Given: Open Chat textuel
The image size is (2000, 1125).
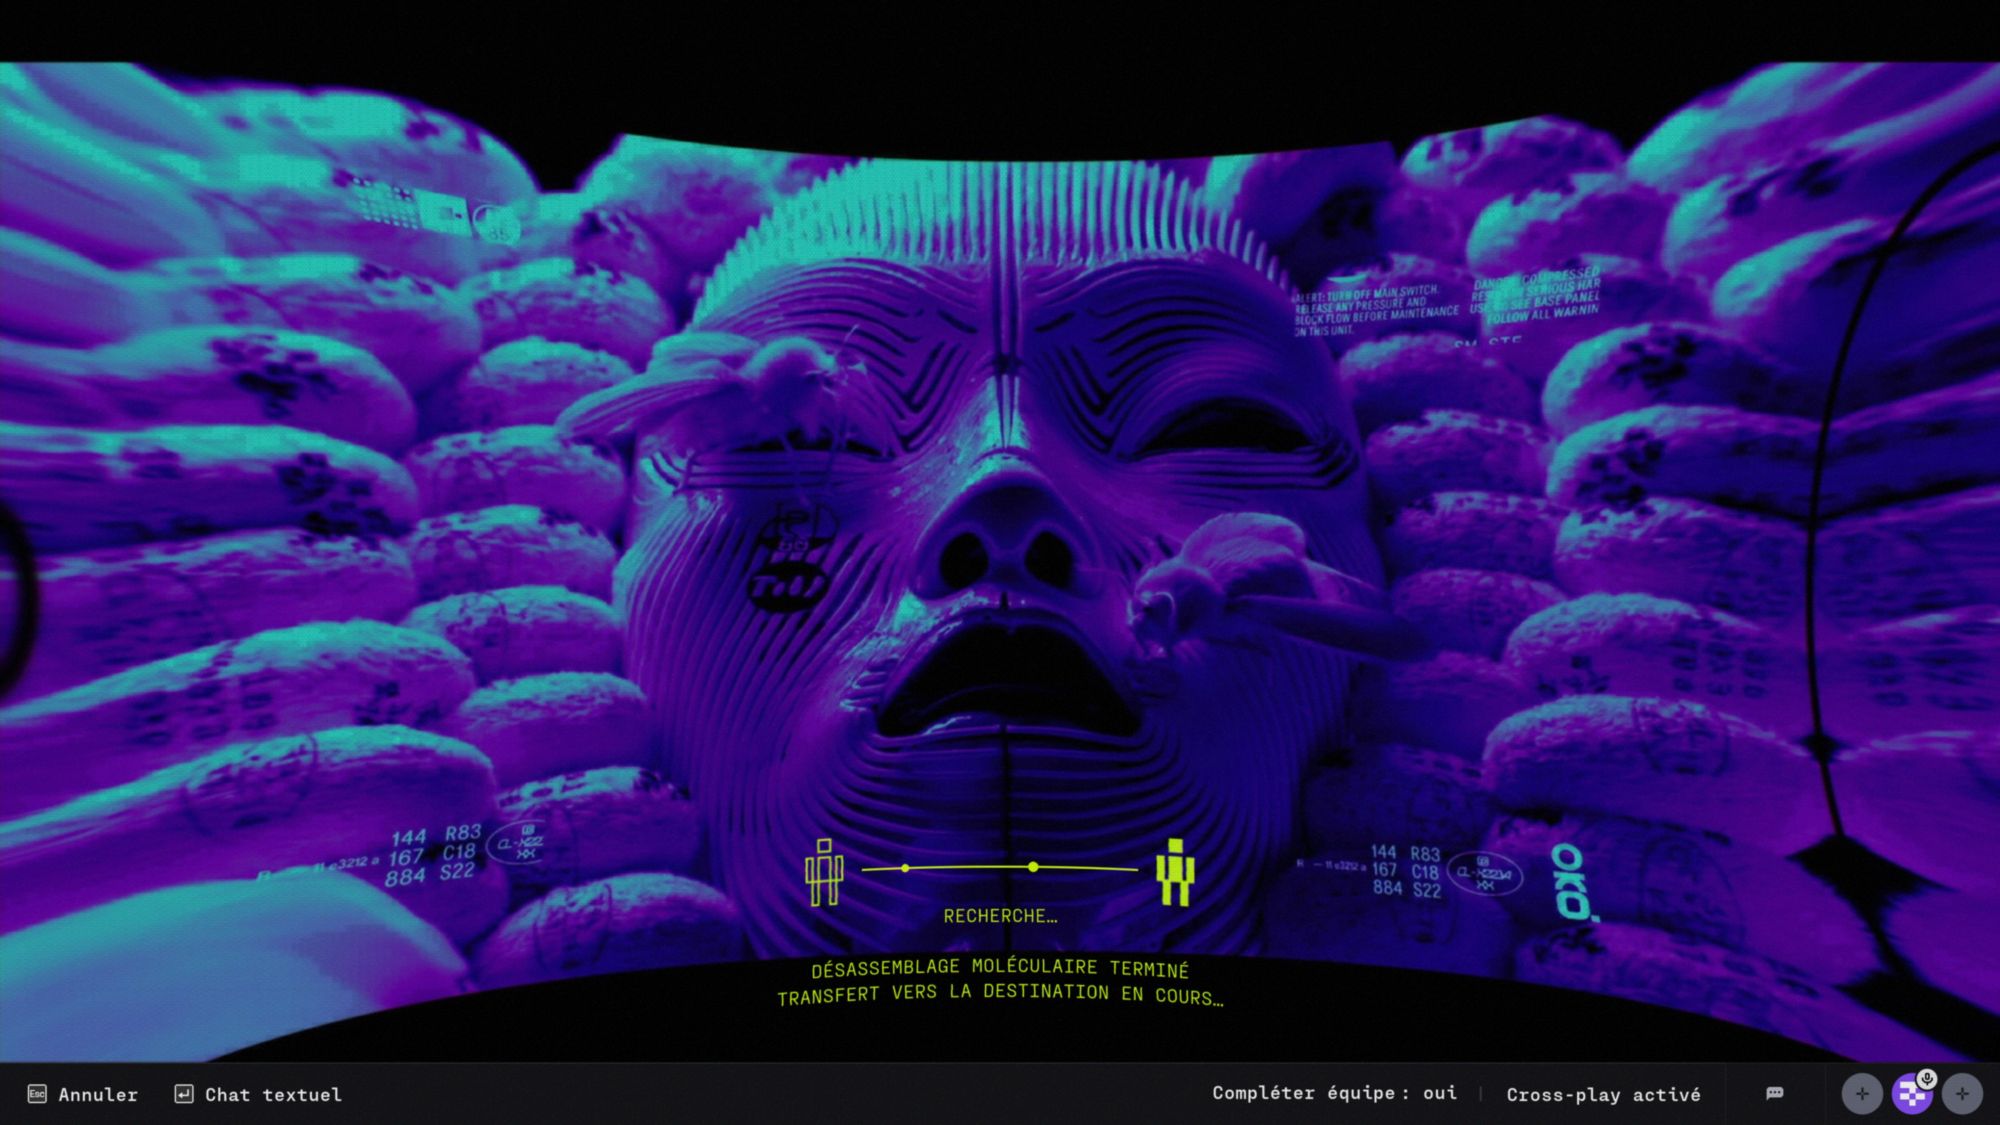Looking at the screenshot, I should point(272,1095).
